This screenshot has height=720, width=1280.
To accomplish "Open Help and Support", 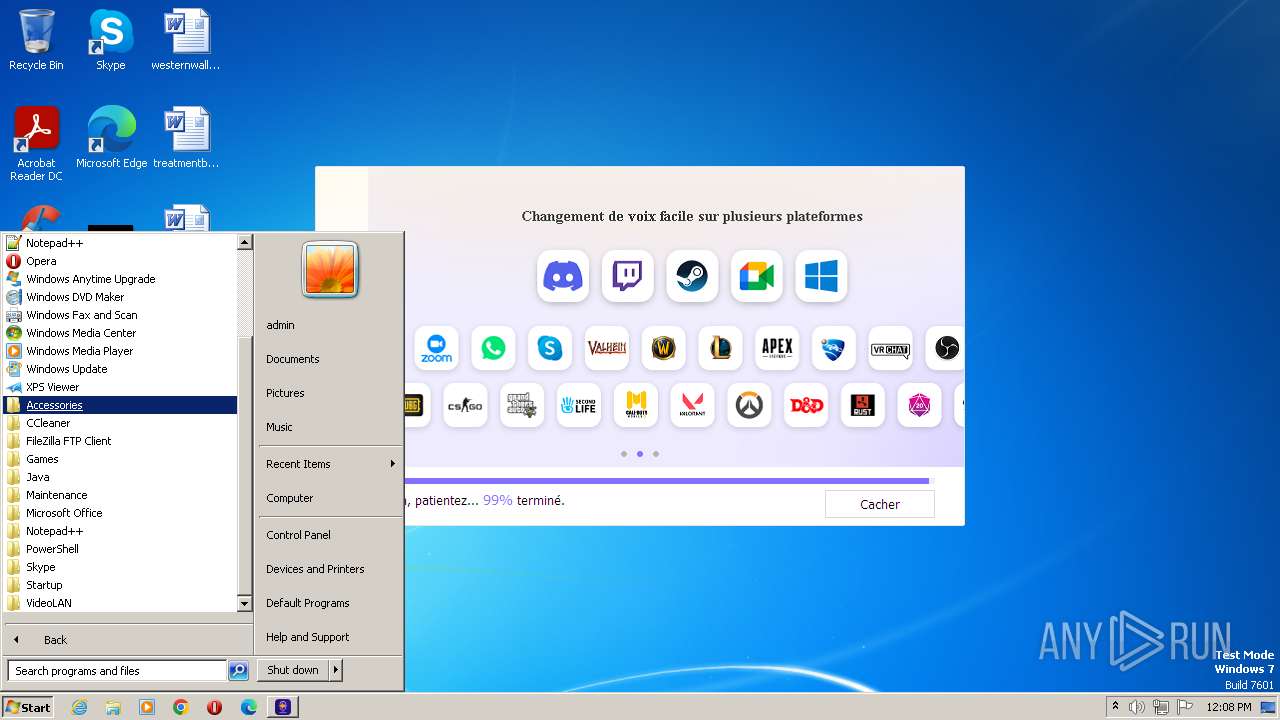I will [330, 637].
